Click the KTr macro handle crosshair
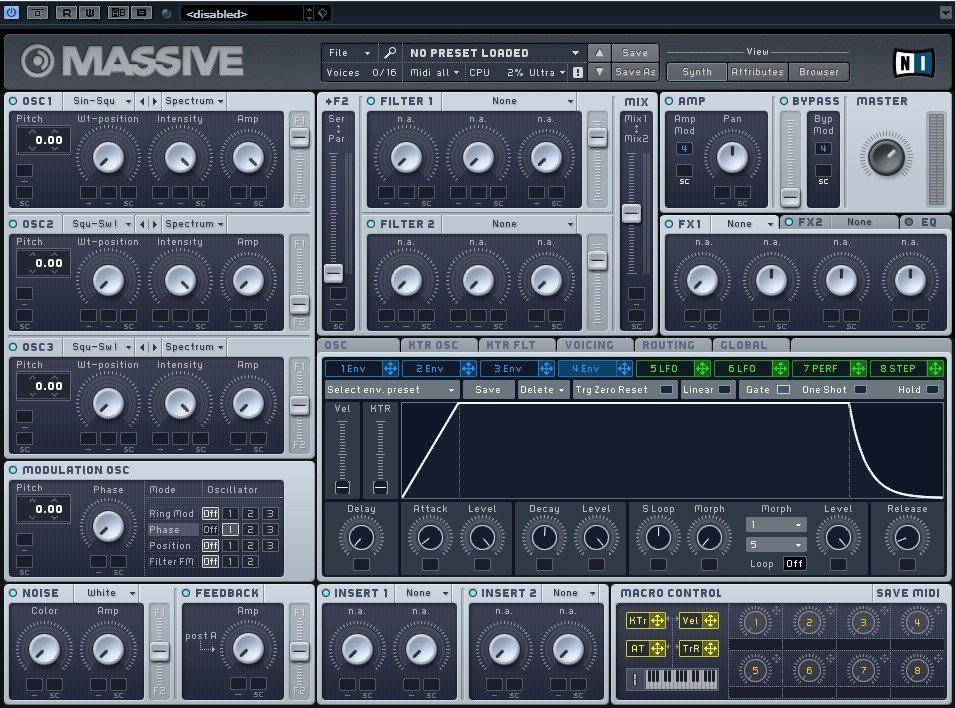 (x=658, y=621)
